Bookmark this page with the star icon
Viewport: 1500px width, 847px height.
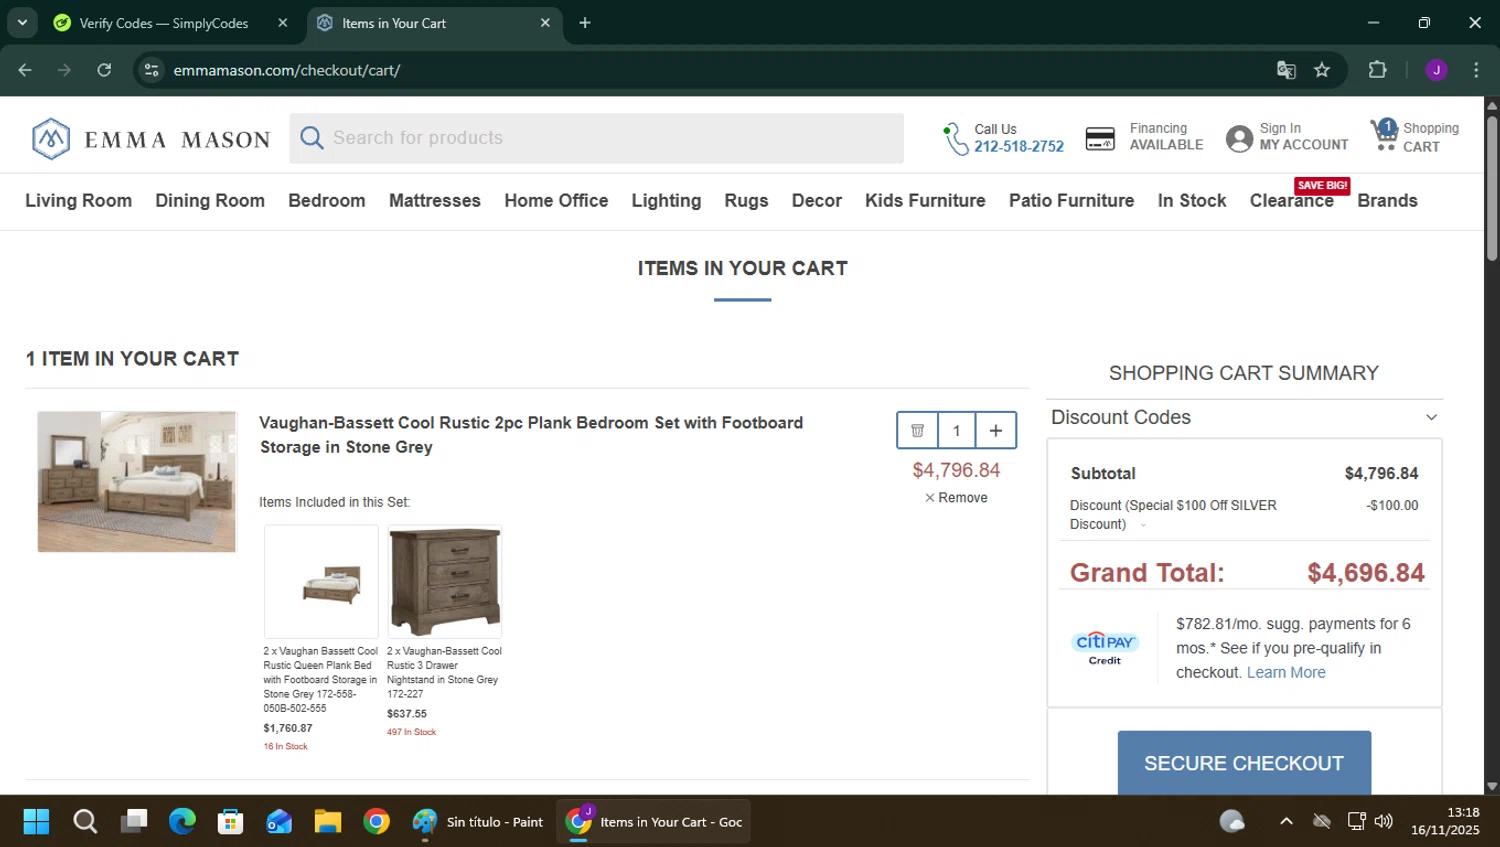[x=1322, y=70]
